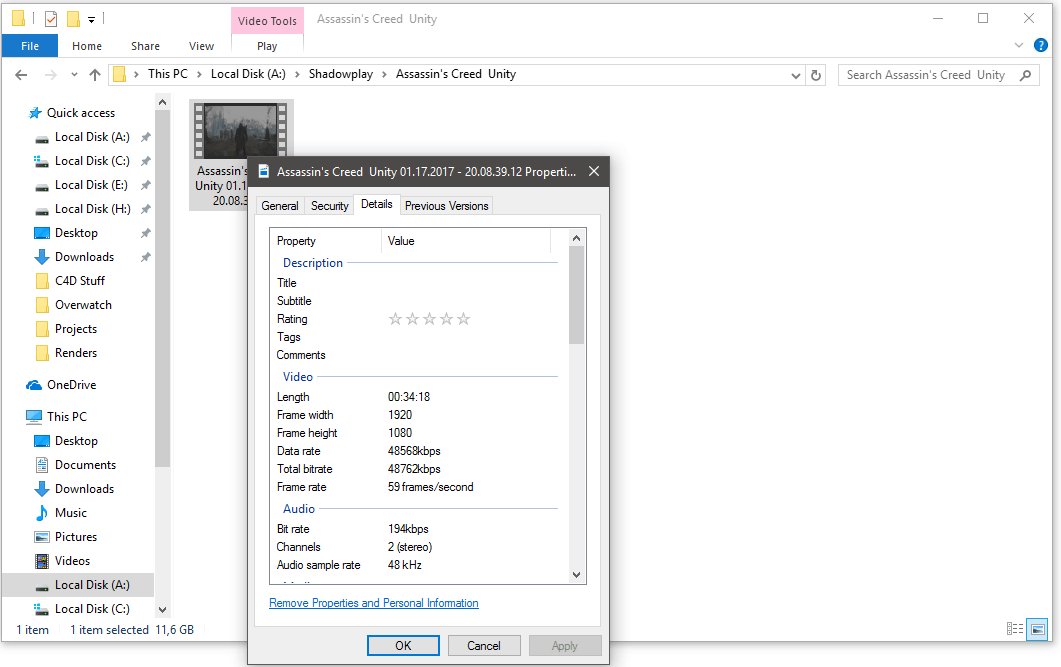Open Videos under This PC

72,561
